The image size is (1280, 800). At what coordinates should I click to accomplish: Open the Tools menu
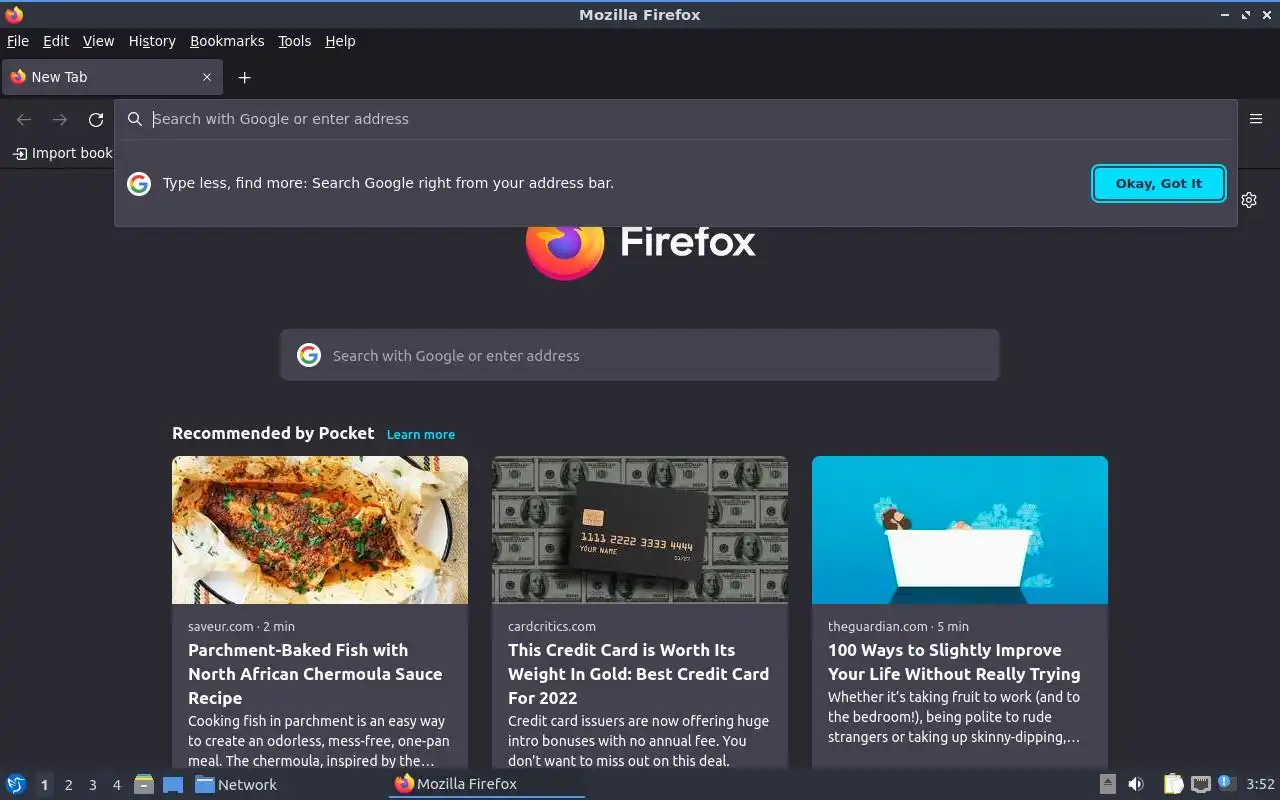point(294,41)
